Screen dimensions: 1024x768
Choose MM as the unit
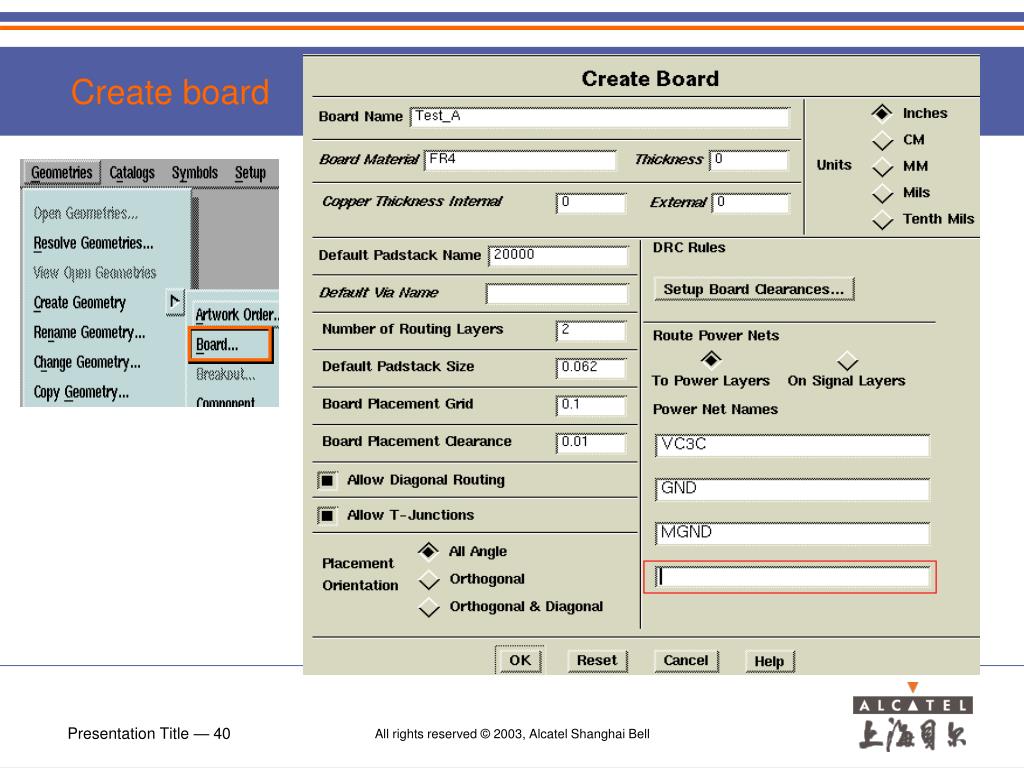[x=882, y=167]
